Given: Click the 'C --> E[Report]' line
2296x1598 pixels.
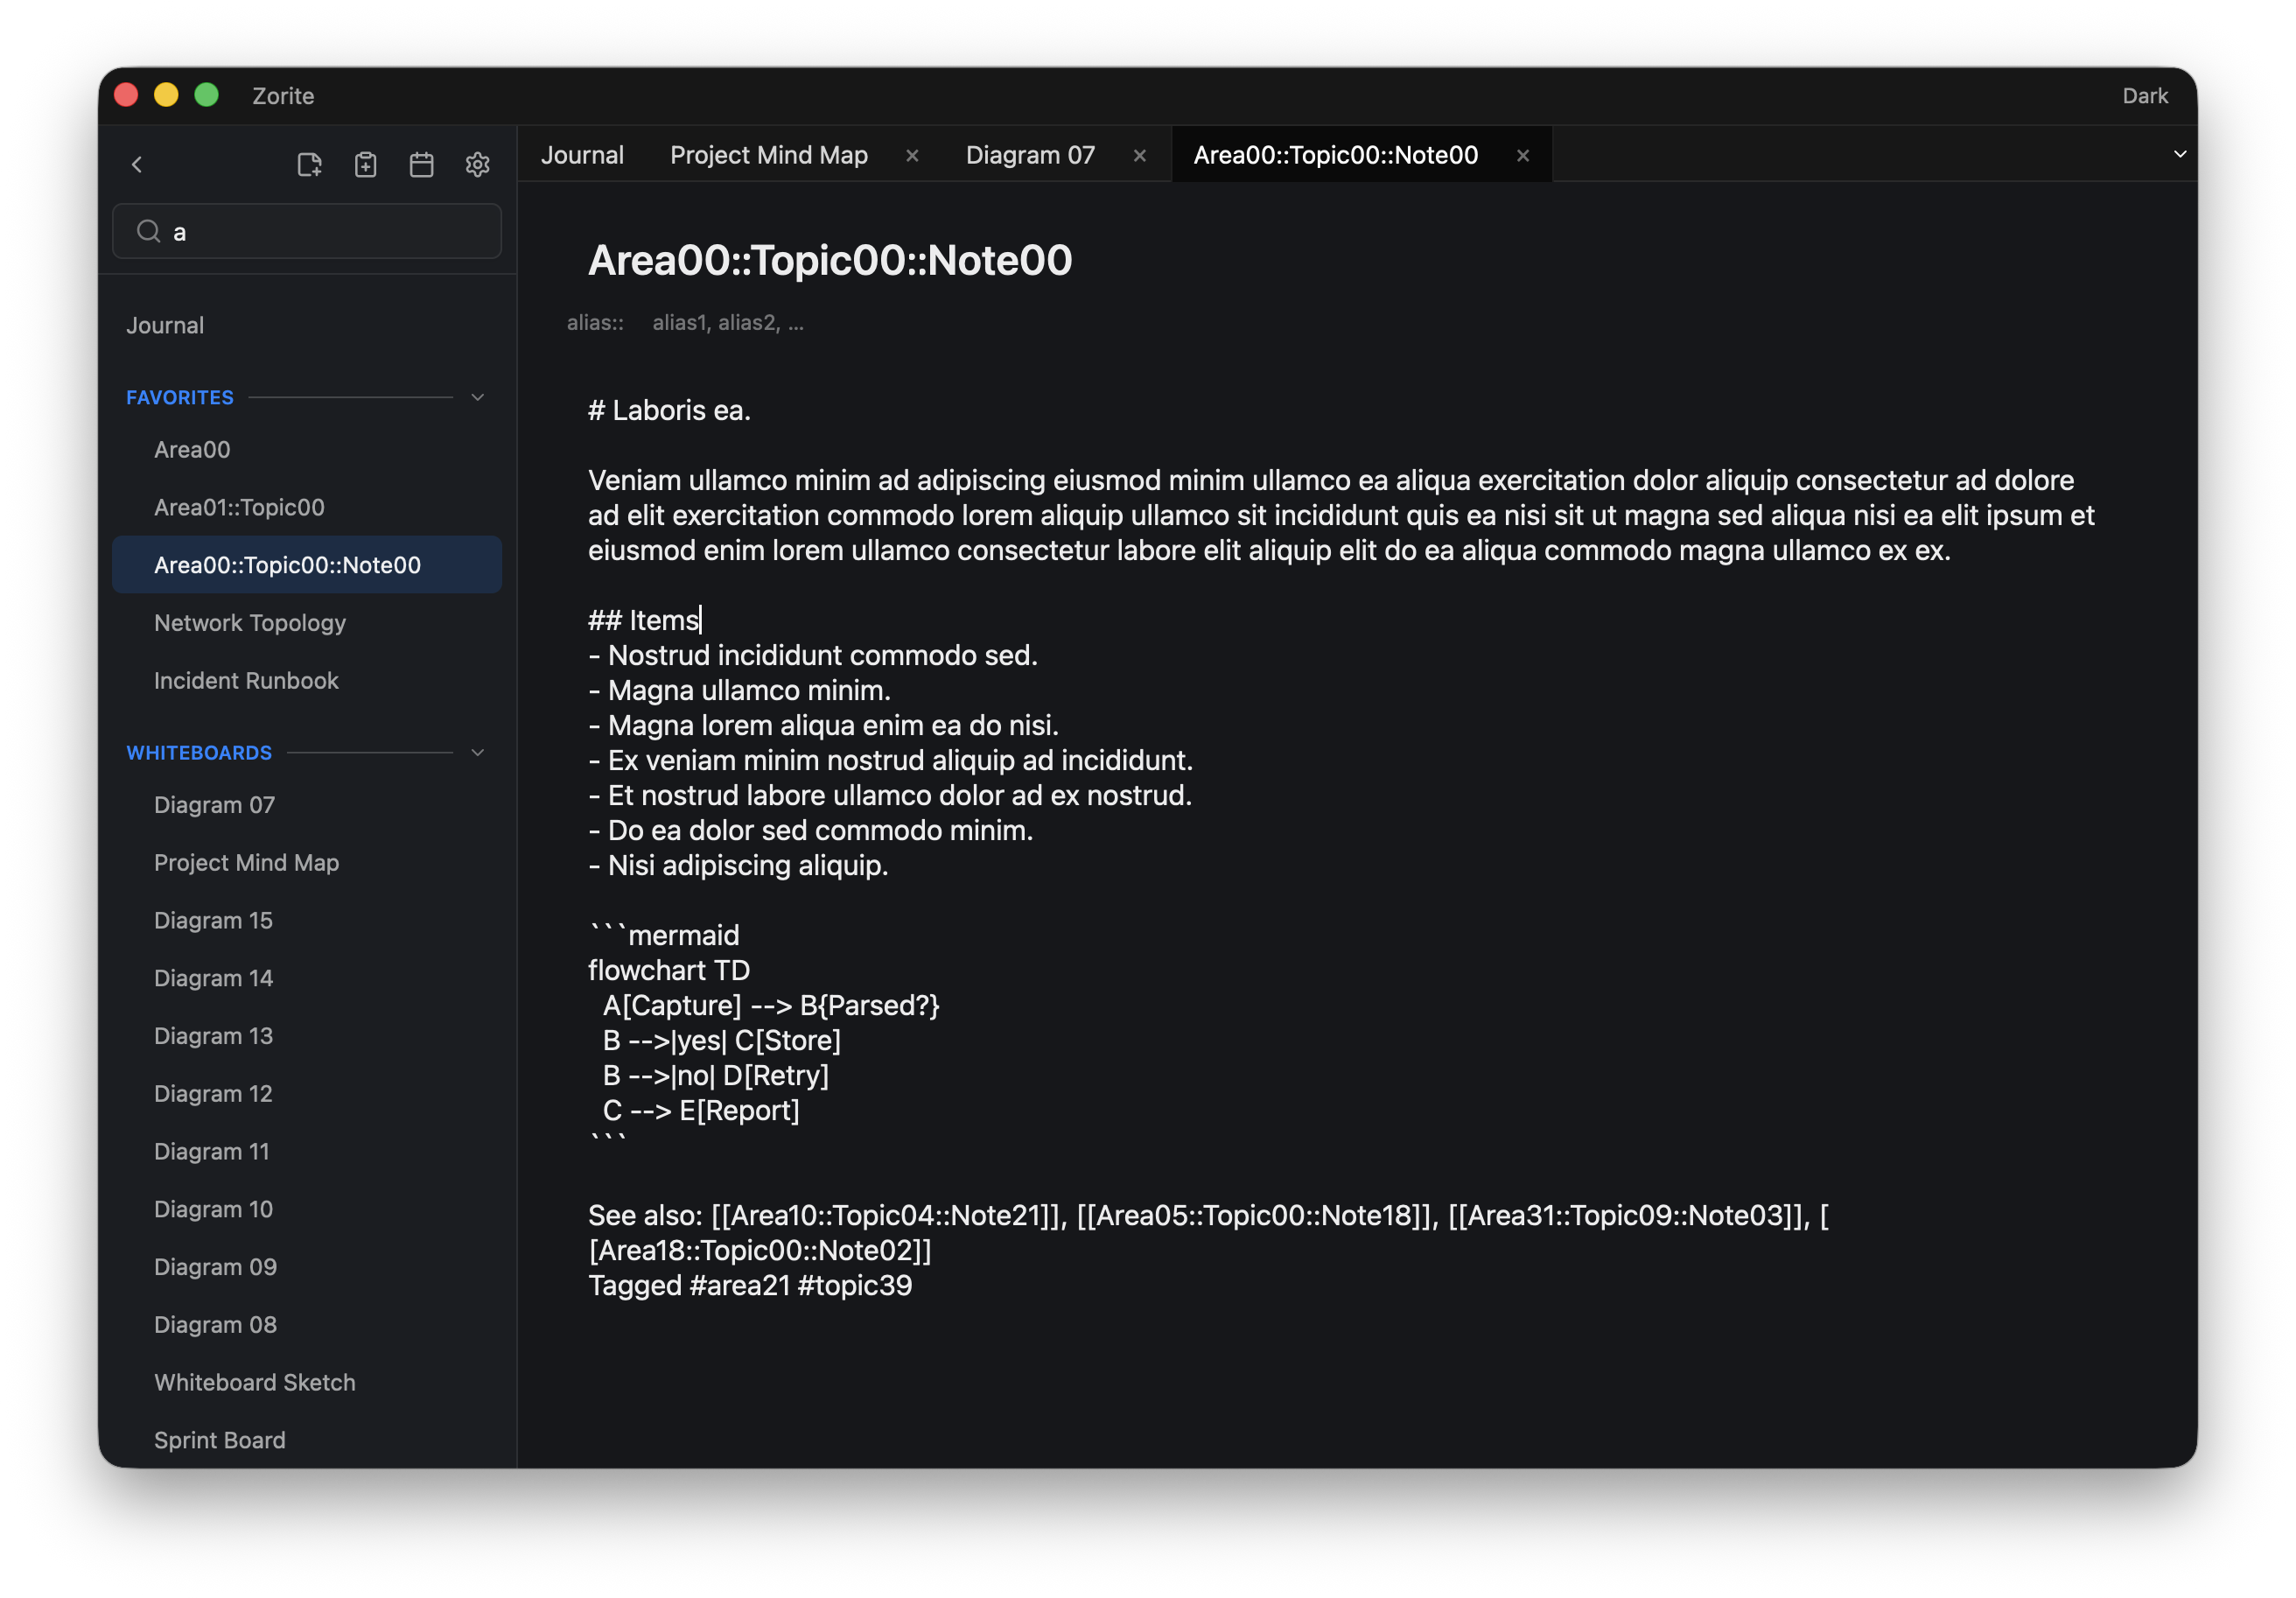Looking at the screenshot, I should 701,1110.
